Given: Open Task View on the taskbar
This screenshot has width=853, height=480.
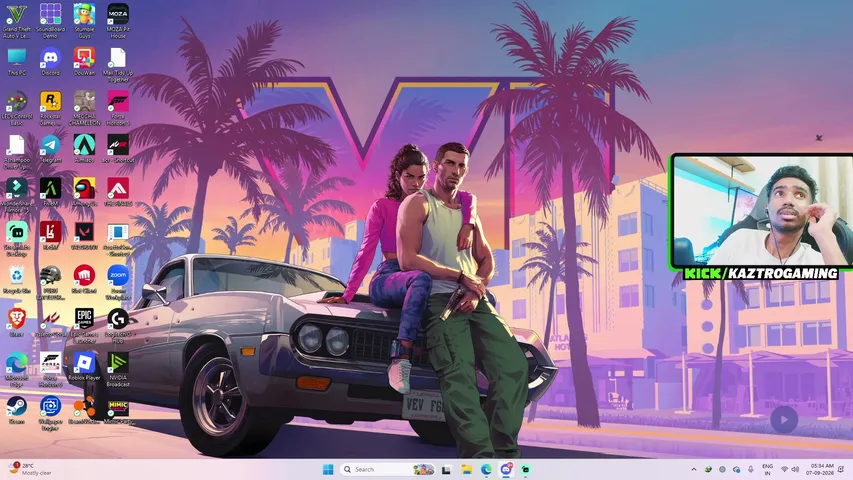Looking at the screenshot, I should pyautogui.click(x=446, y=469).
